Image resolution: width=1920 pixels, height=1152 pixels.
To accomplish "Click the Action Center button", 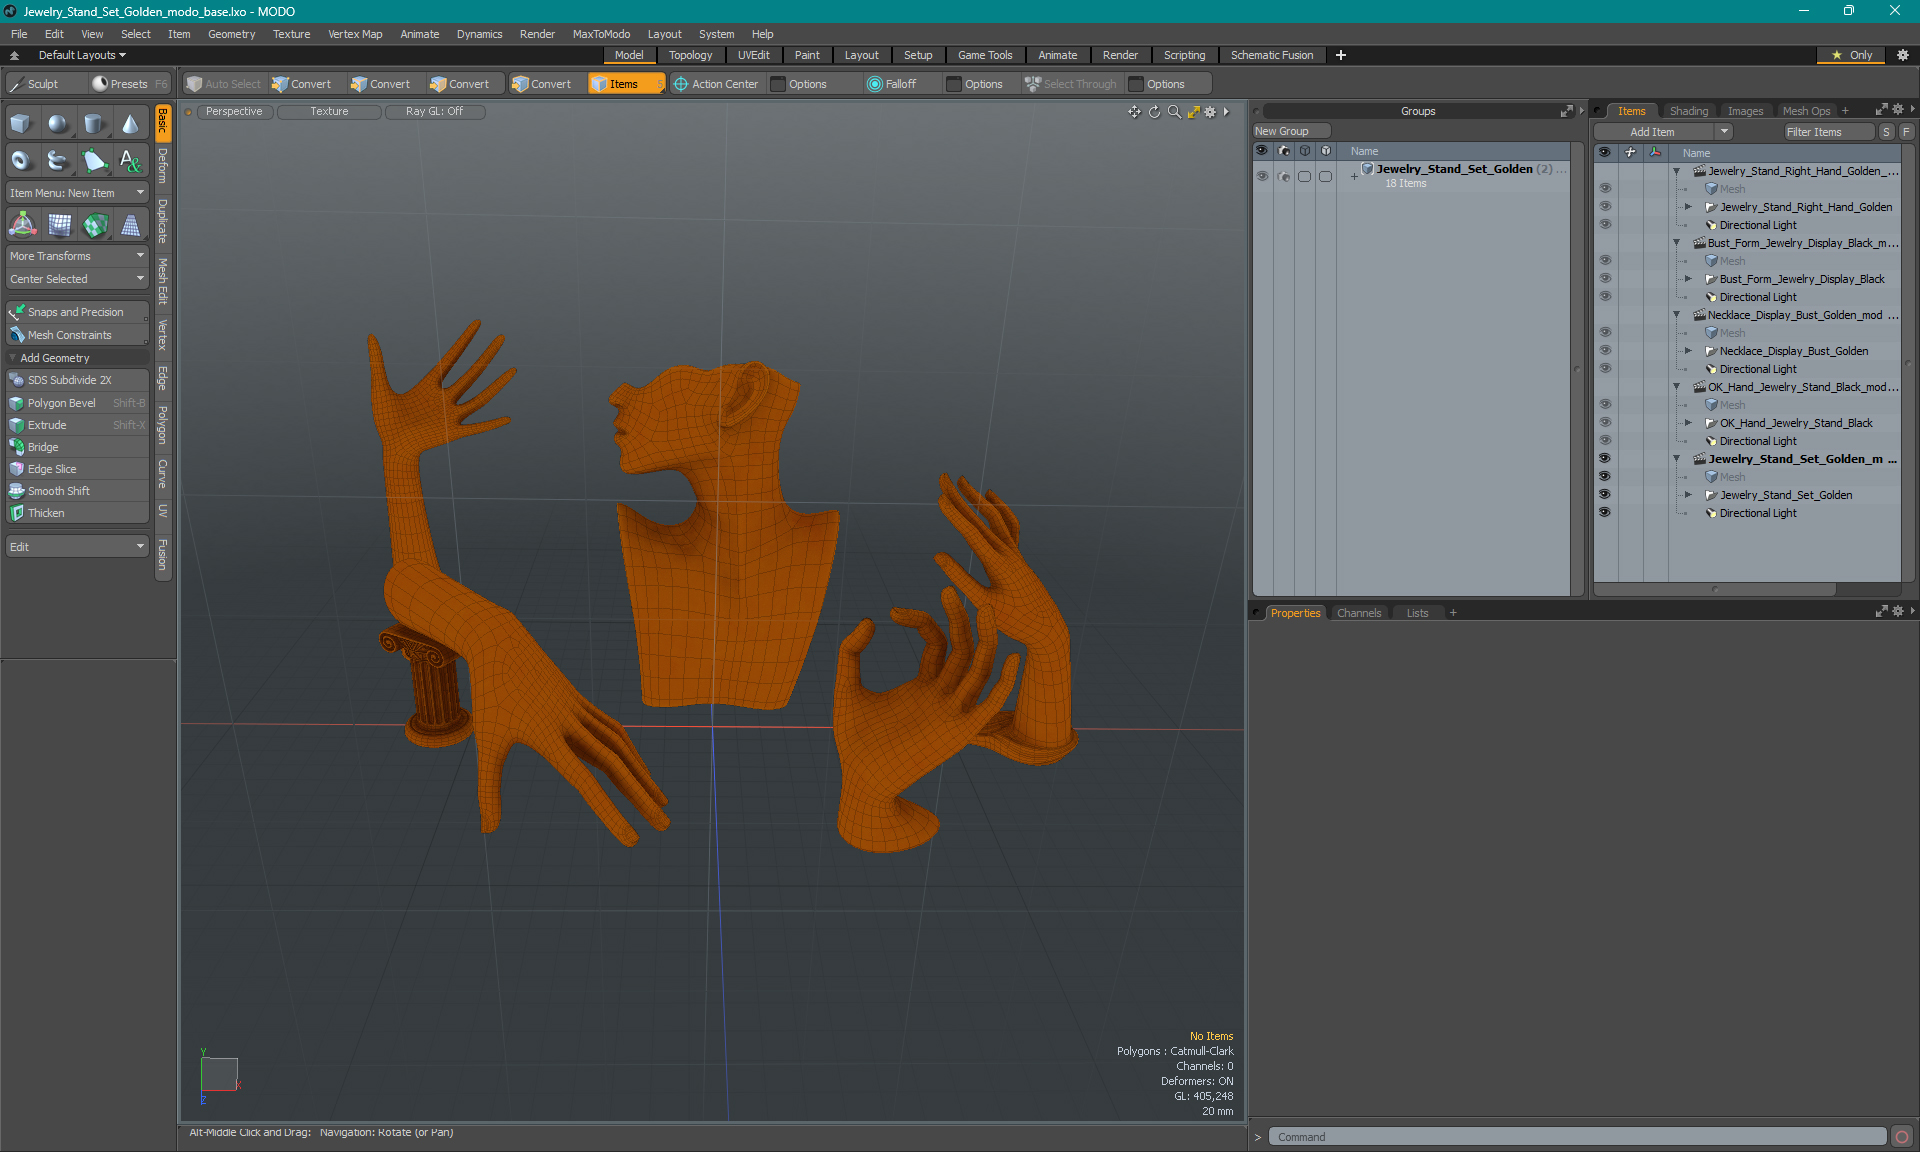I will click(716, 84).
